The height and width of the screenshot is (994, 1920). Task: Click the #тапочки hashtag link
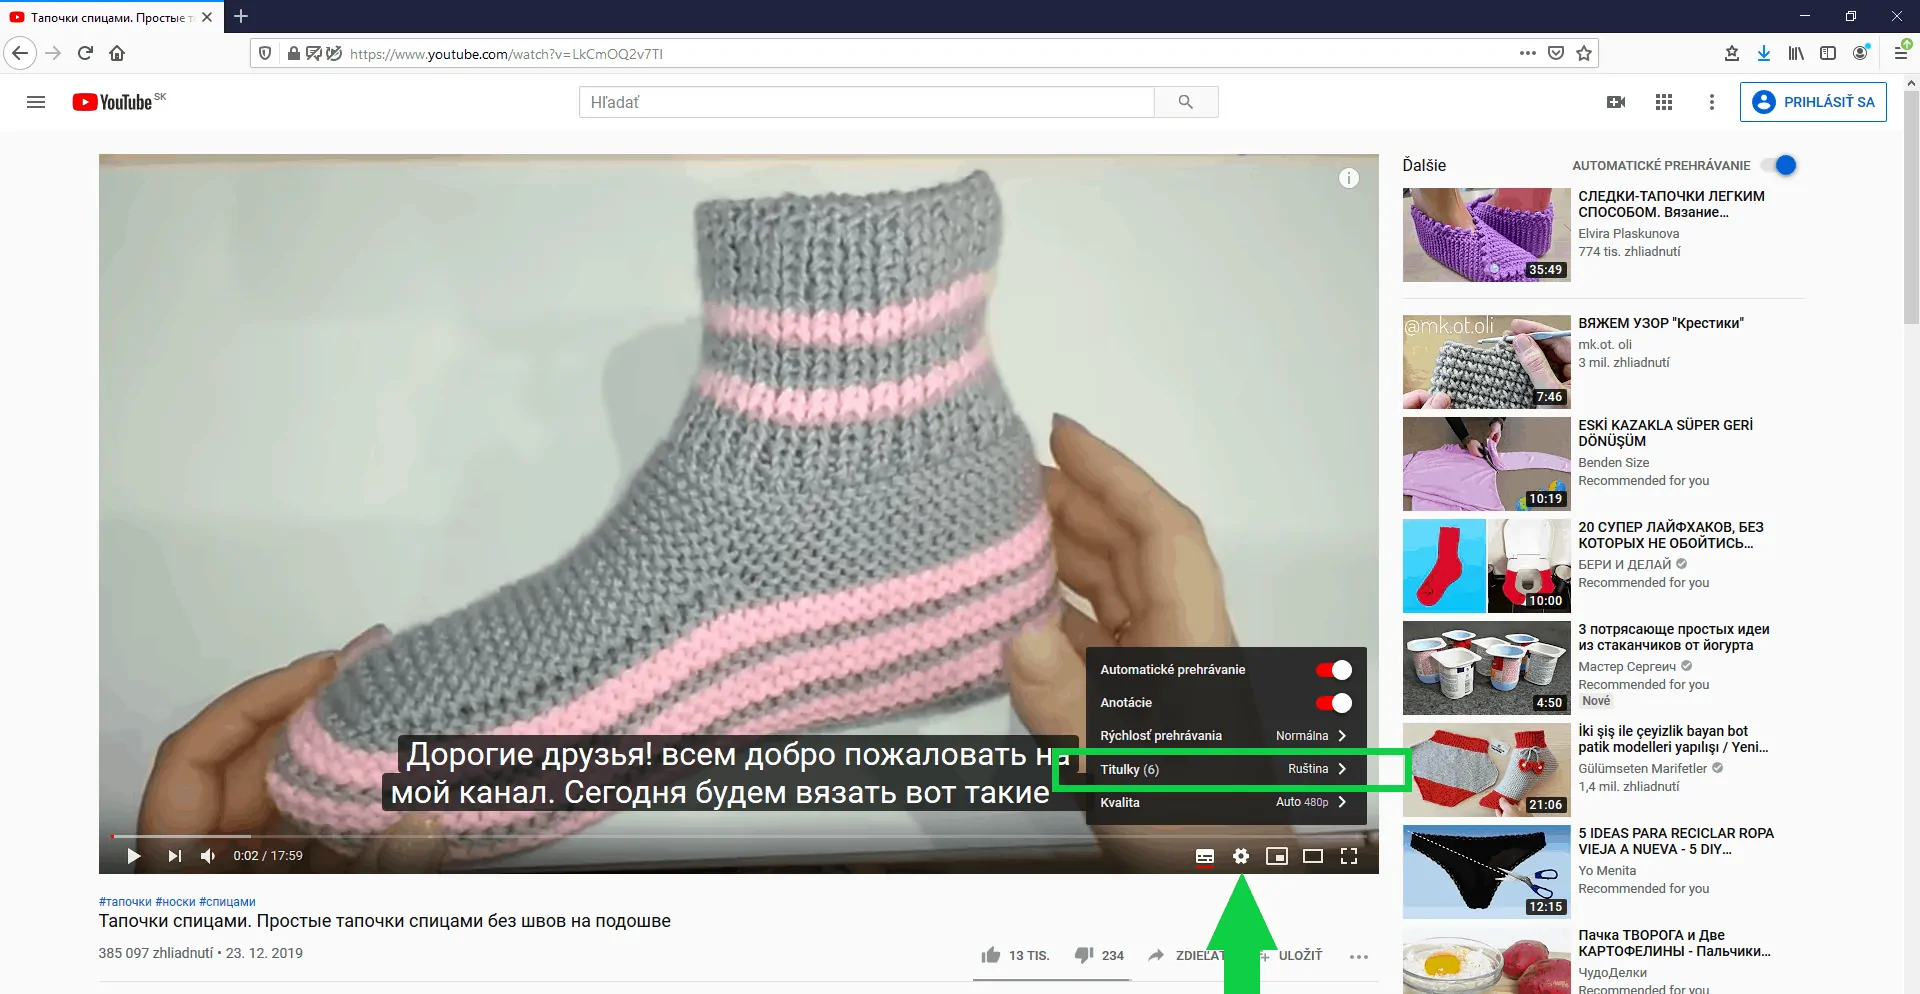coord(125,902)
